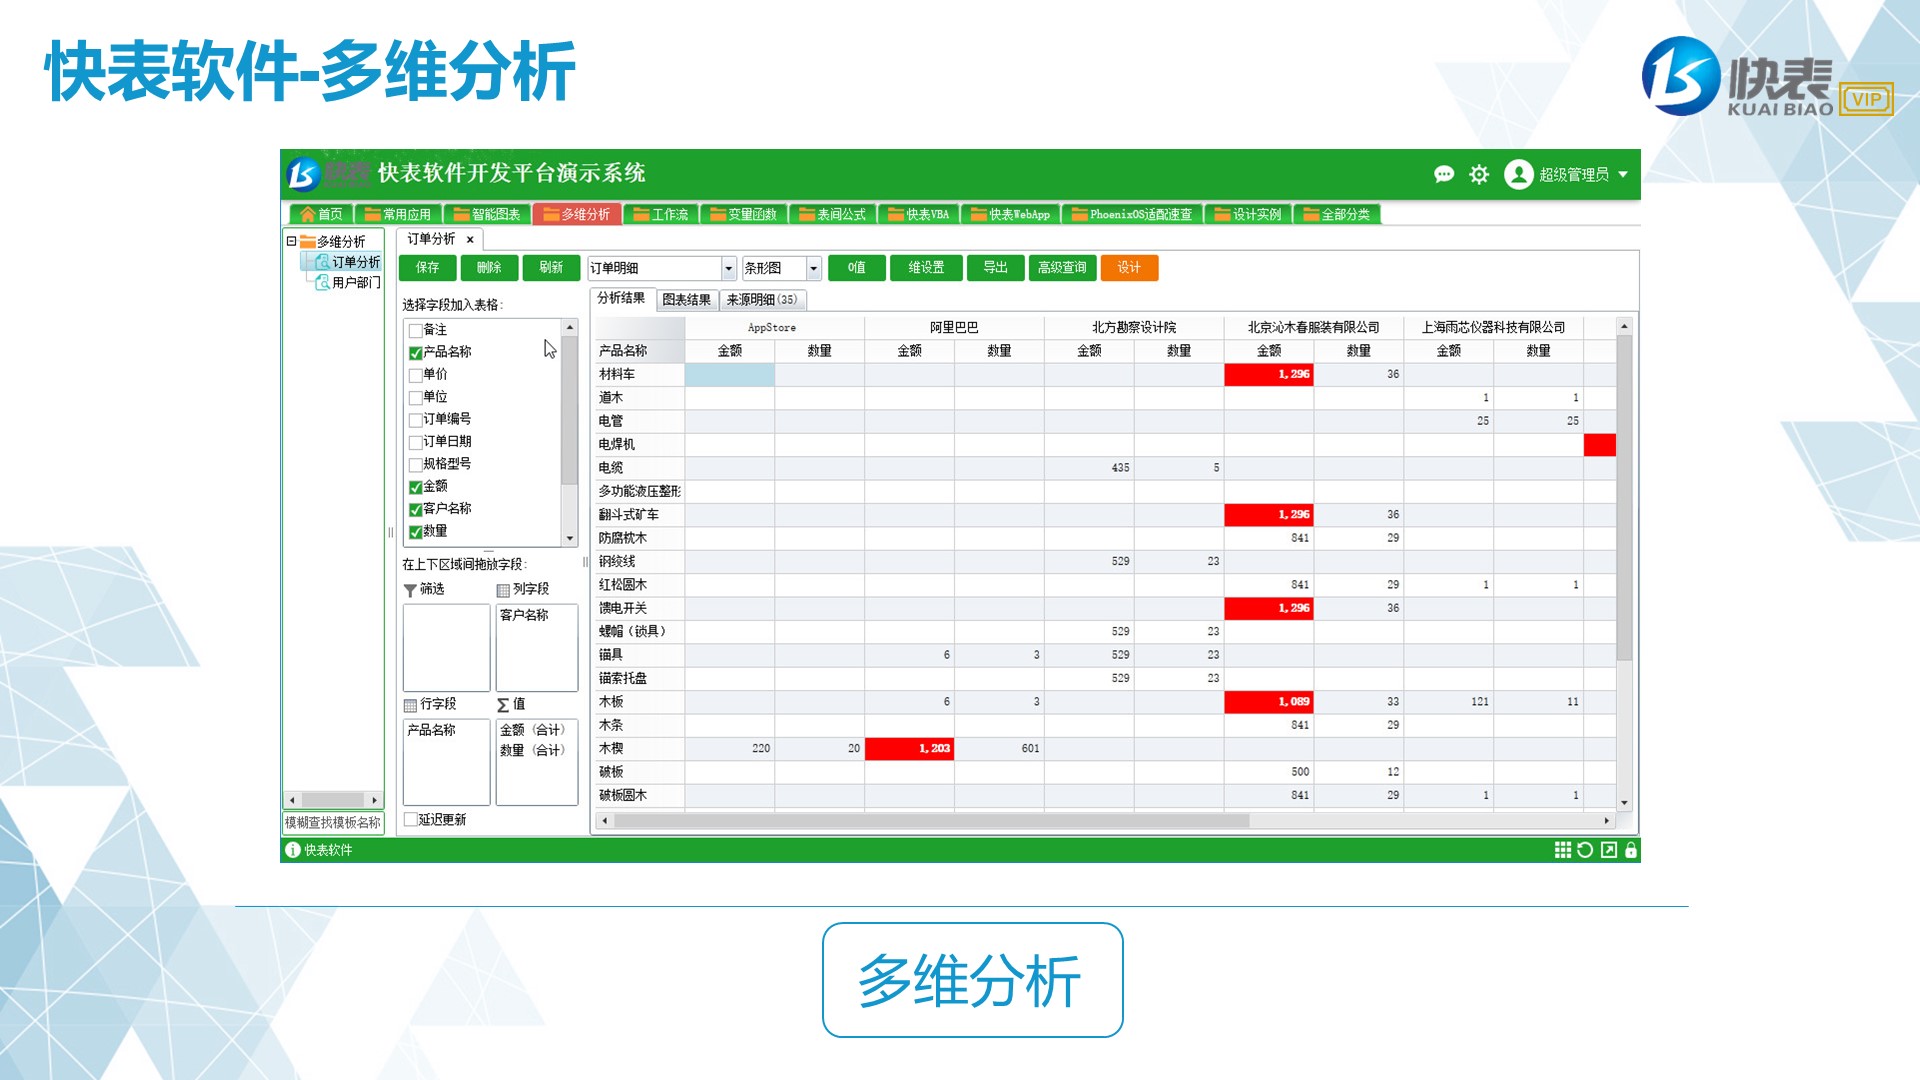
Task: Open the chat message bubble icon
Action: pos(1443,174)
